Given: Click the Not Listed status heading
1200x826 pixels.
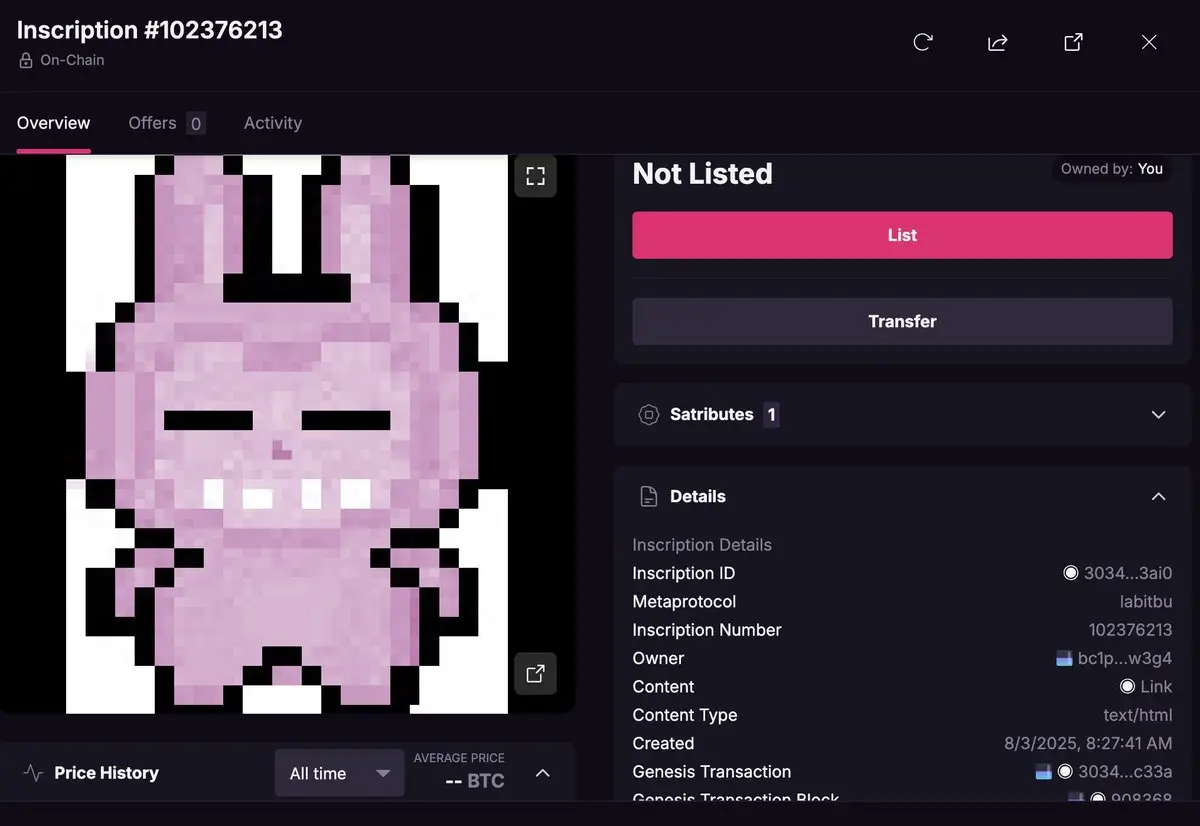Looking at the screenshot, I should click(703, 174).
